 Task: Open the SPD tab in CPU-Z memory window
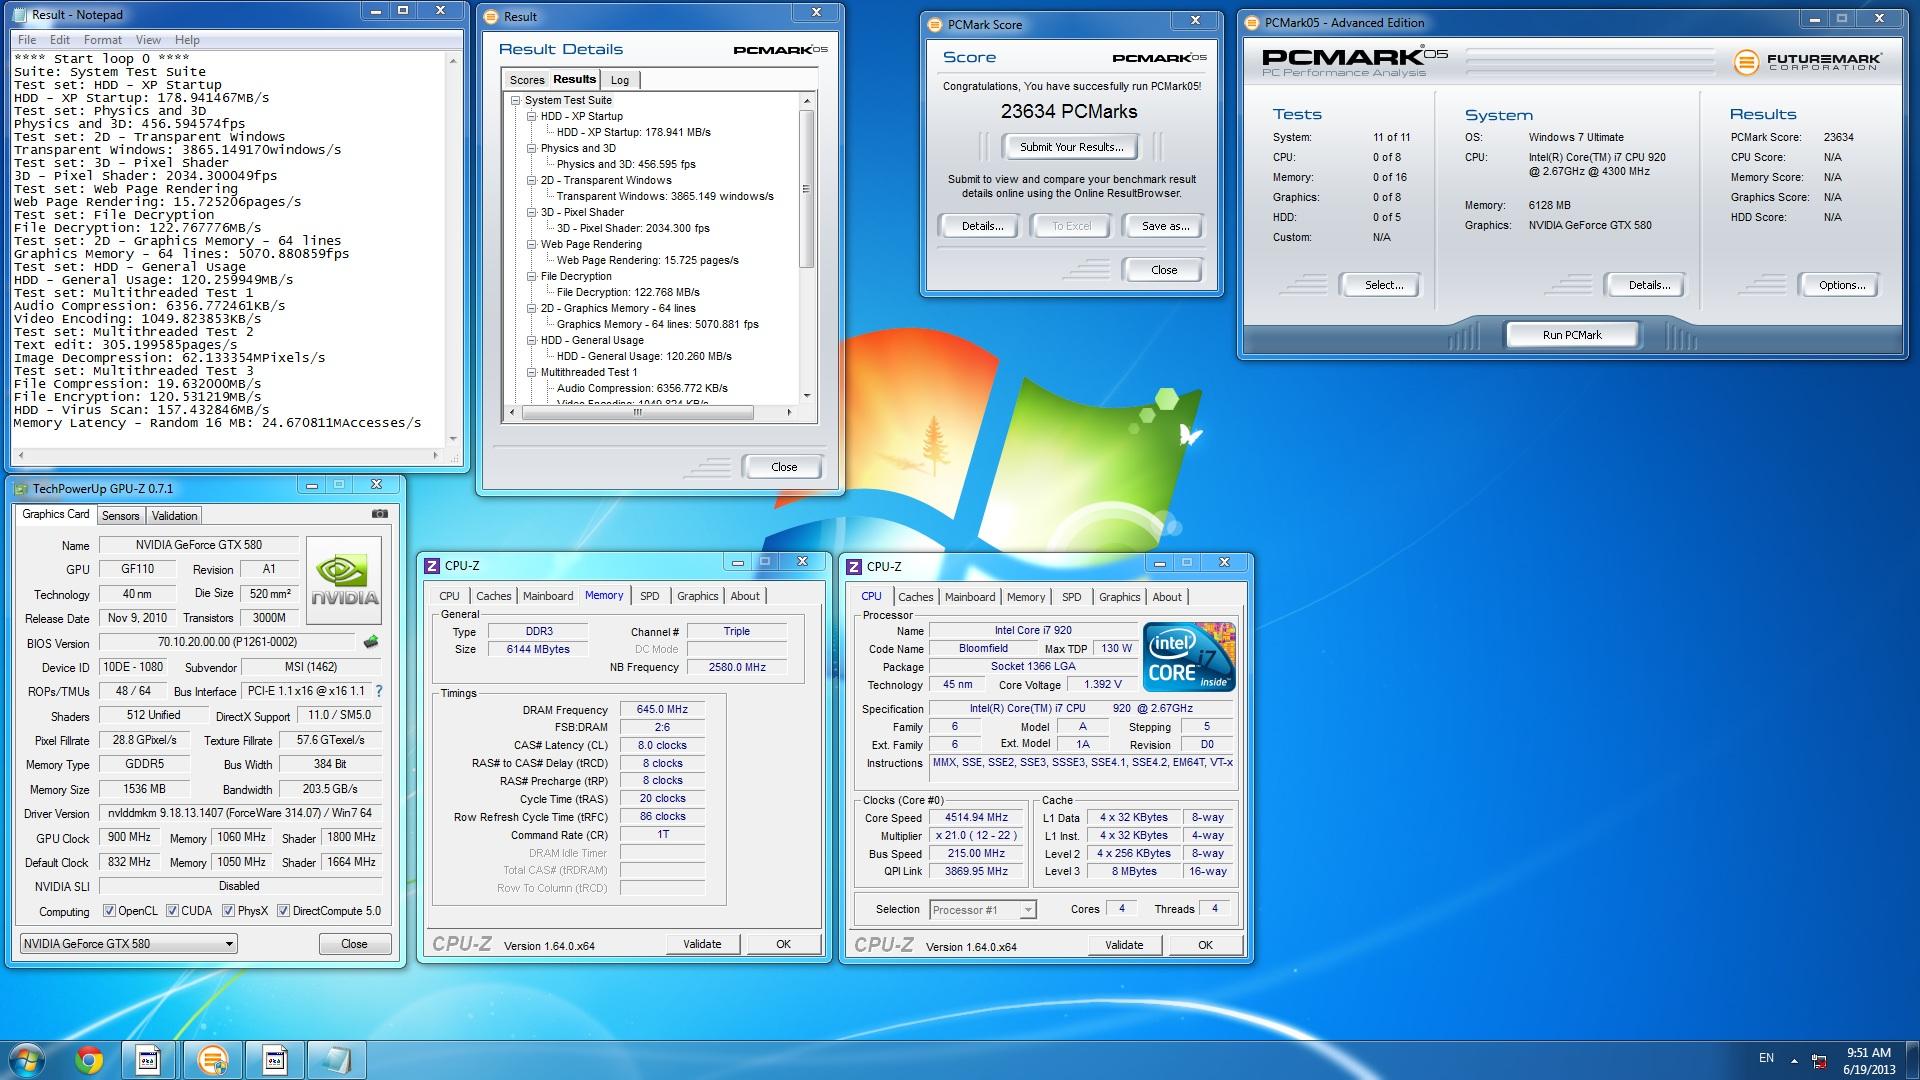tap(649, 596)
